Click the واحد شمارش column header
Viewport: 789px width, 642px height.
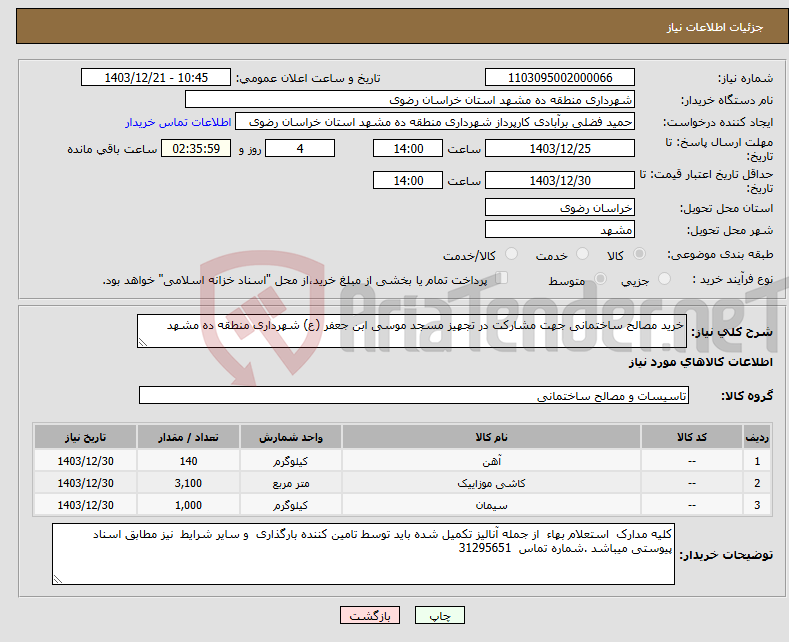coord(291,437)
